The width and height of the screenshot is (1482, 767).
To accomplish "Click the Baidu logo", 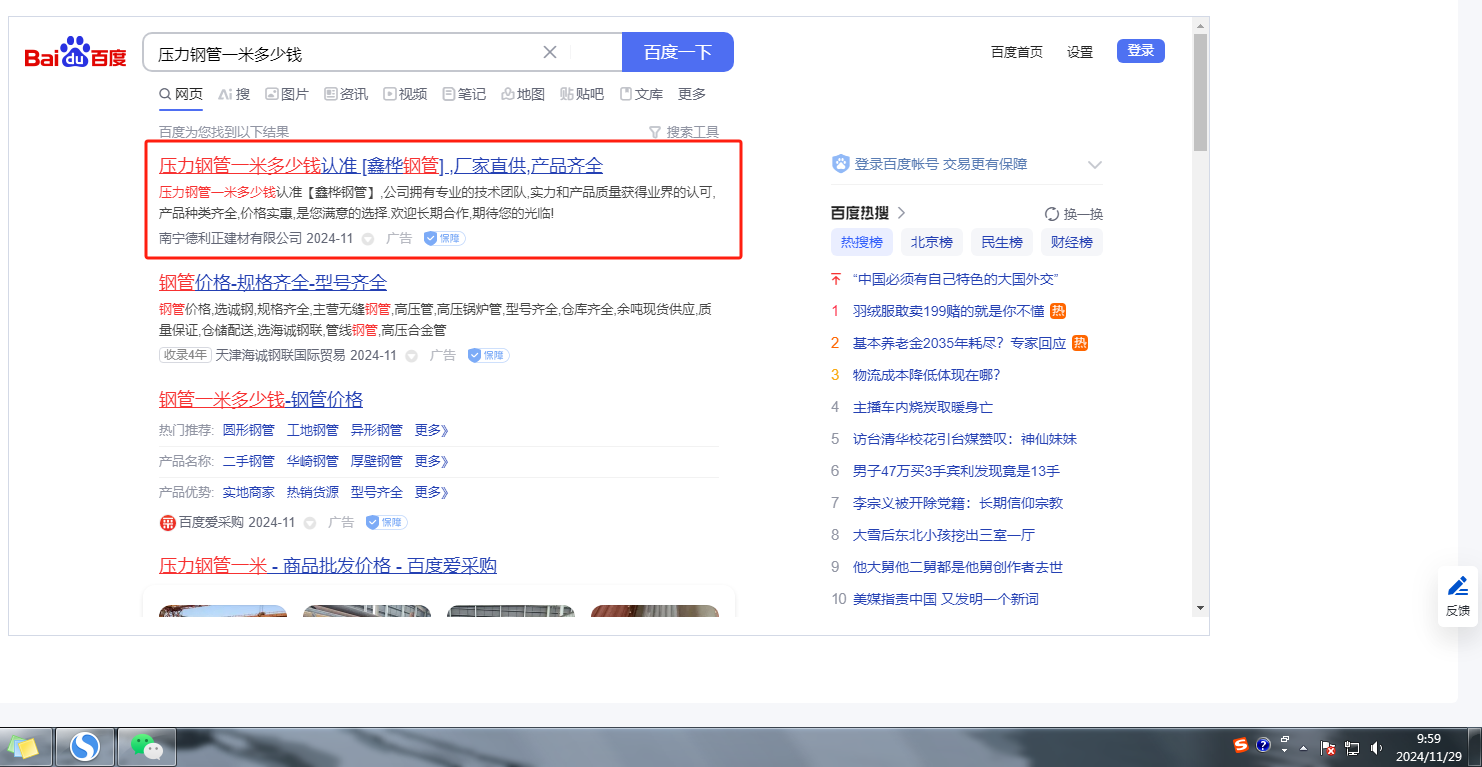I will tap(76, 53).
